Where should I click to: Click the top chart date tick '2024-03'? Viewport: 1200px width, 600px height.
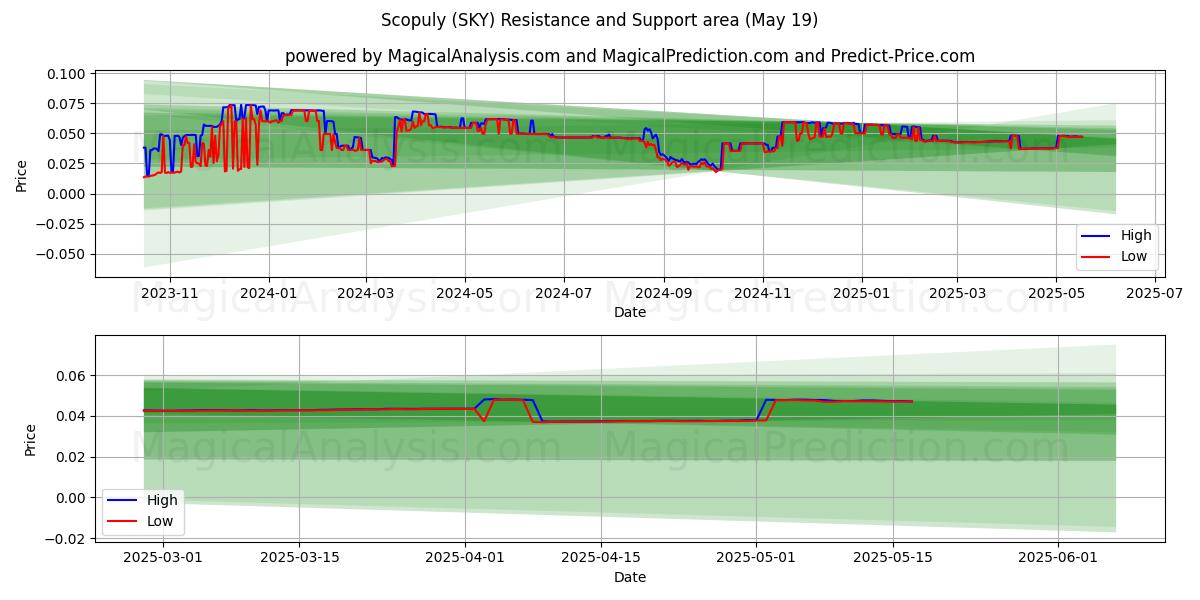coord(366,293)
